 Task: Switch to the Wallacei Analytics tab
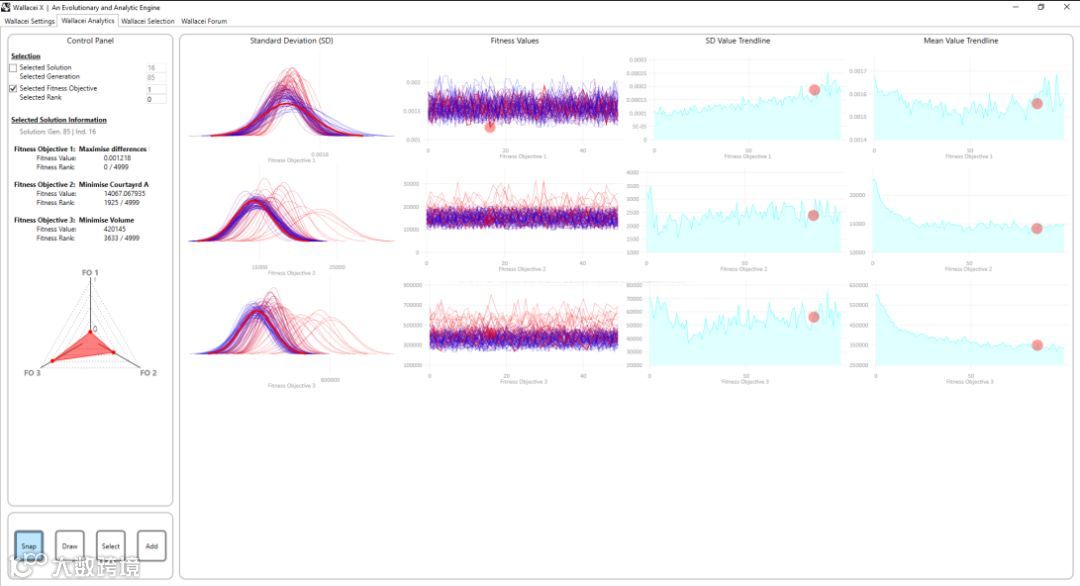[87, 21]
